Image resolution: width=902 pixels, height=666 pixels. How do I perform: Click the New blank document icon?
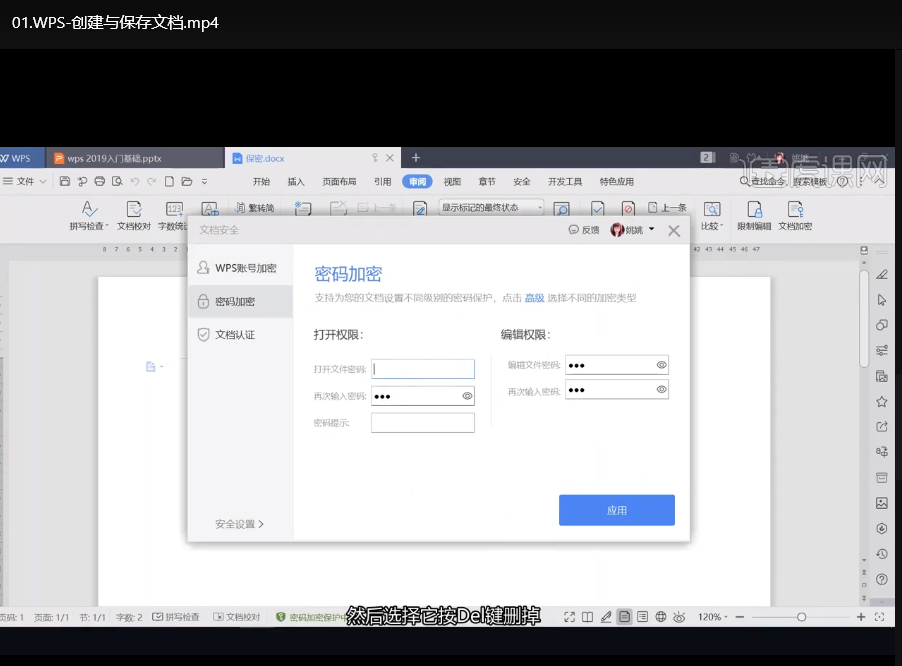(x=169, y=181)
